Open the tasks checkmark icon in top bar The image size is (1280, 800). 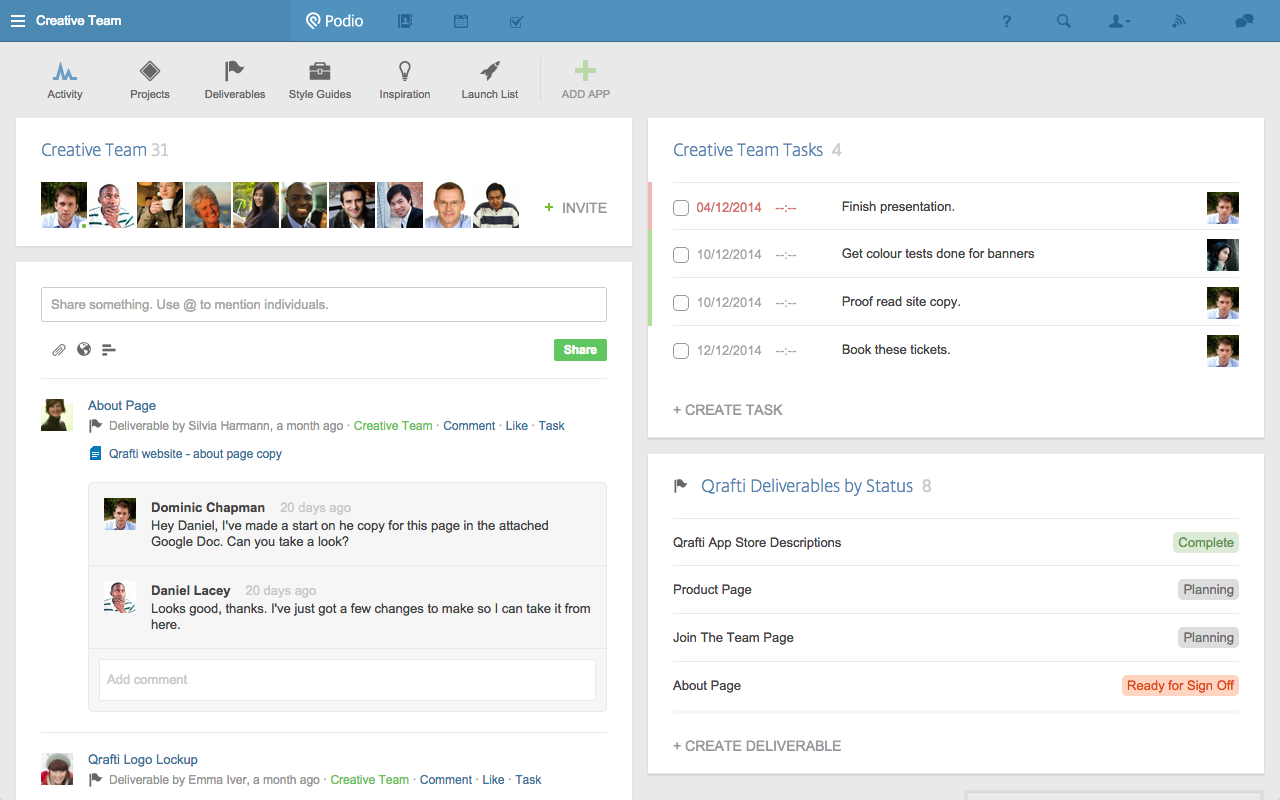[x=517, y=20]
